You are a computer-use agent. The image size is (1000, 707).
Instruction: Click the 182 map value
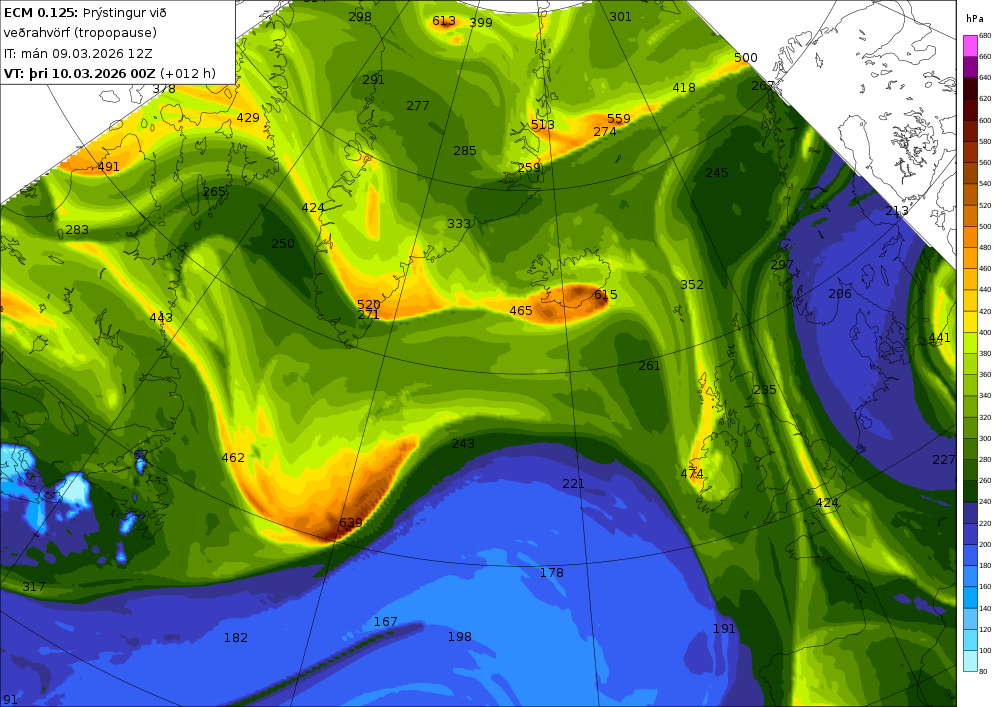click(236, 638)
